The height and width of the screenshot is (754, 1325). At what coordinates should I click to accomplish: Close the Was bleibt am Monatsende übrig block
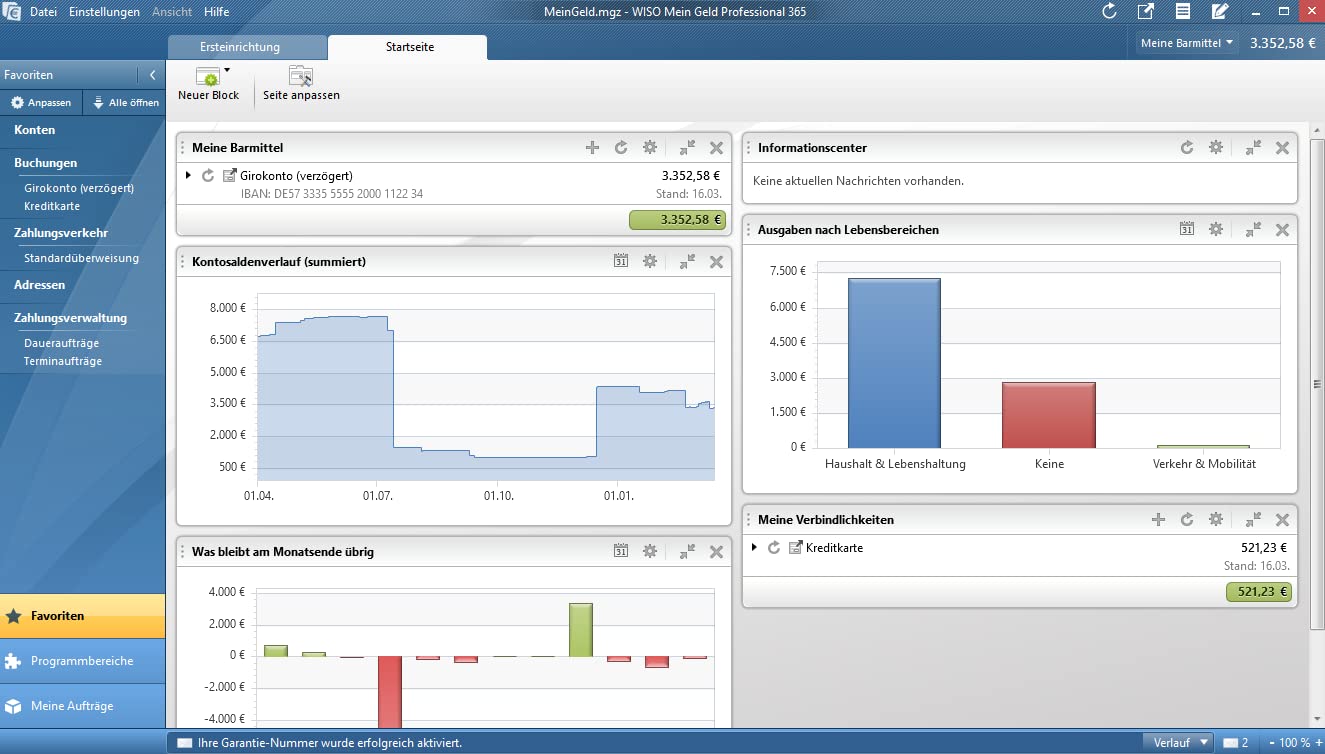(x=716, y=551)
